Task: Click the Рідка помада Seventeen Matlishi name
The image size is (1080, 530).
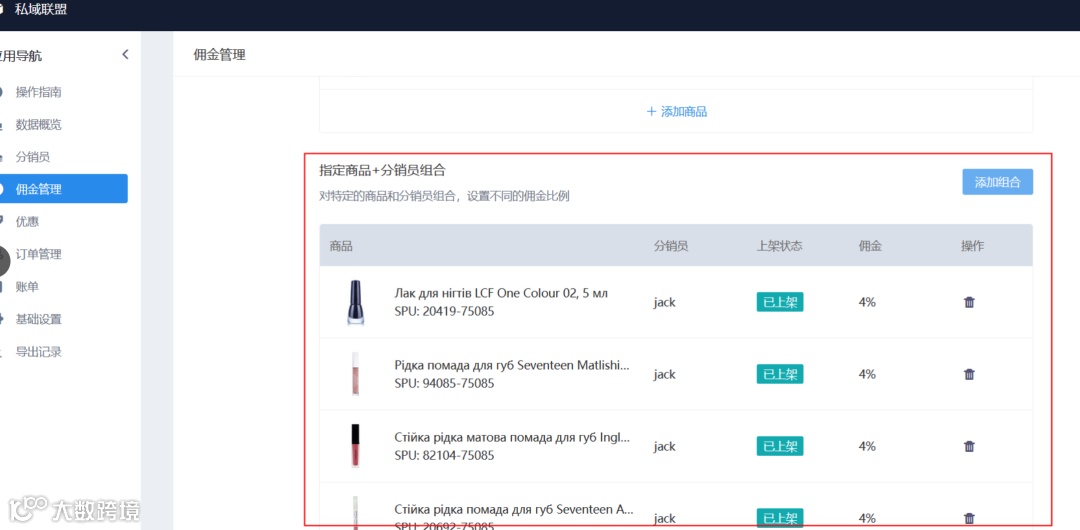Action: click(512, 365)
